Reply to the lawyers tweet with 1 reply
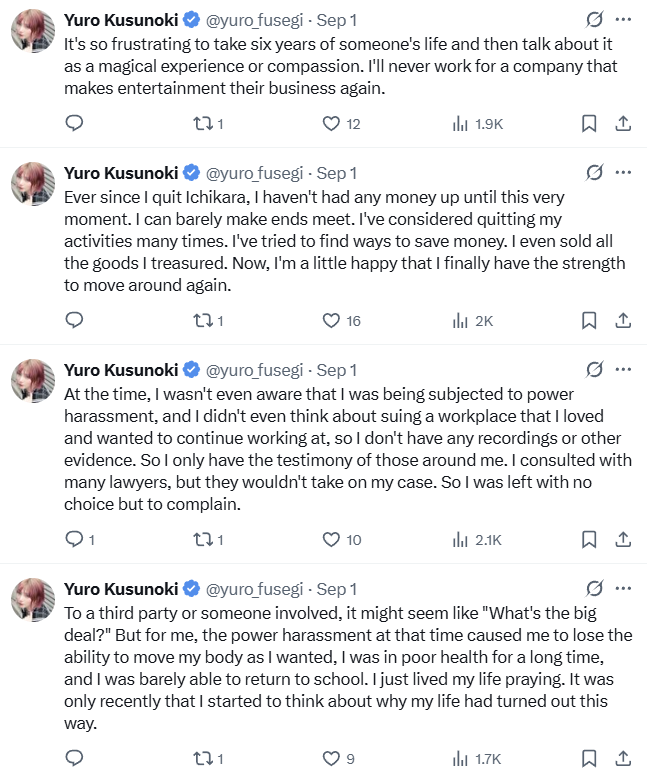This screenshot has height=777, width=647. [x=74, y=540]
